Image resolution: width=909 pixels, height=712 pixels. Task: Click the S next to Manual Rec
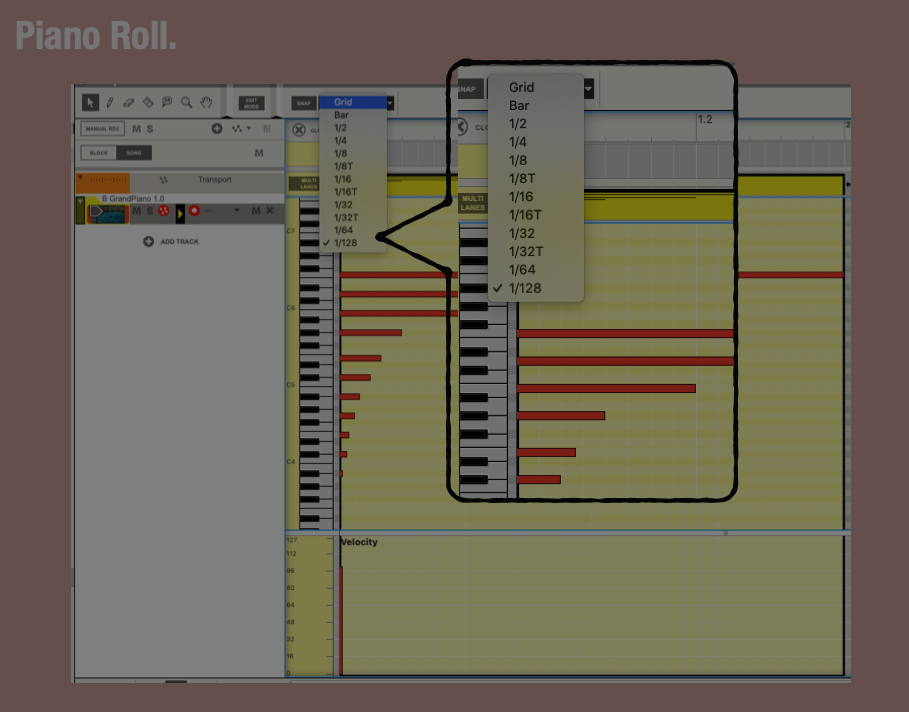click(150, 129)
